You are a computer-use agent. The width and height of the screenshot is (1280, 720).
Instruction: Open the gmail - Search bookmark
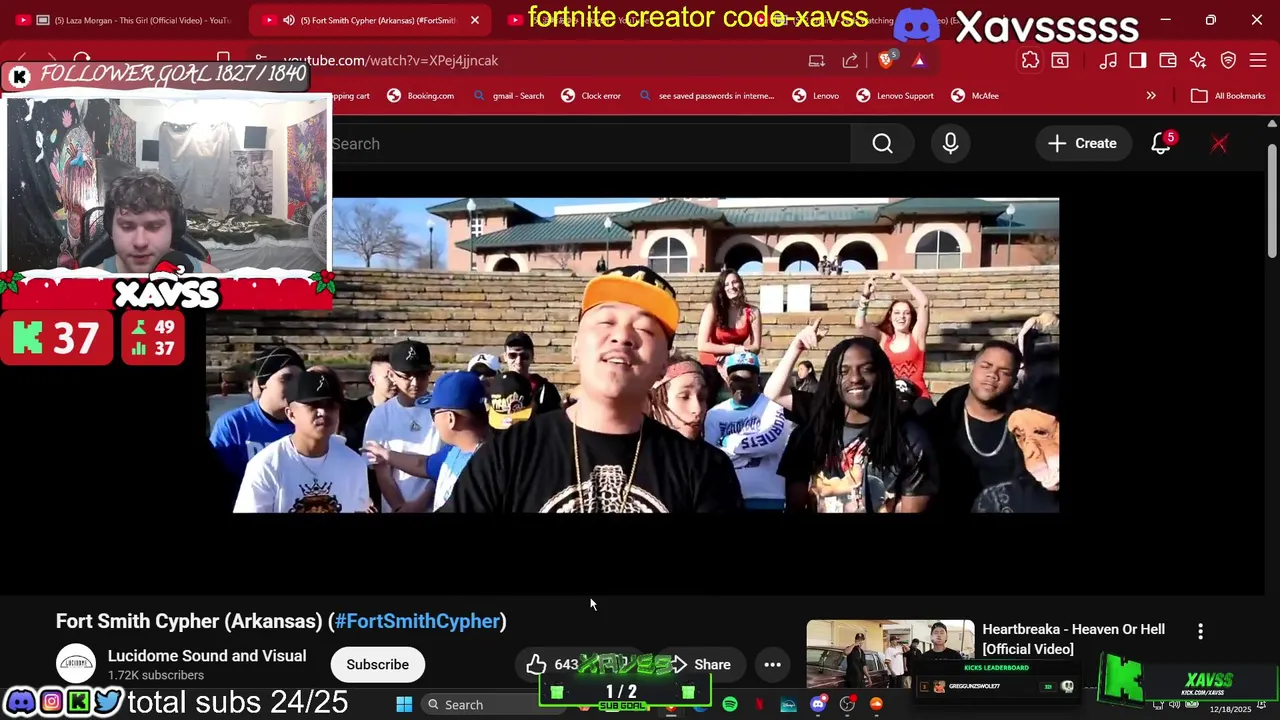[x=509, y=96]
